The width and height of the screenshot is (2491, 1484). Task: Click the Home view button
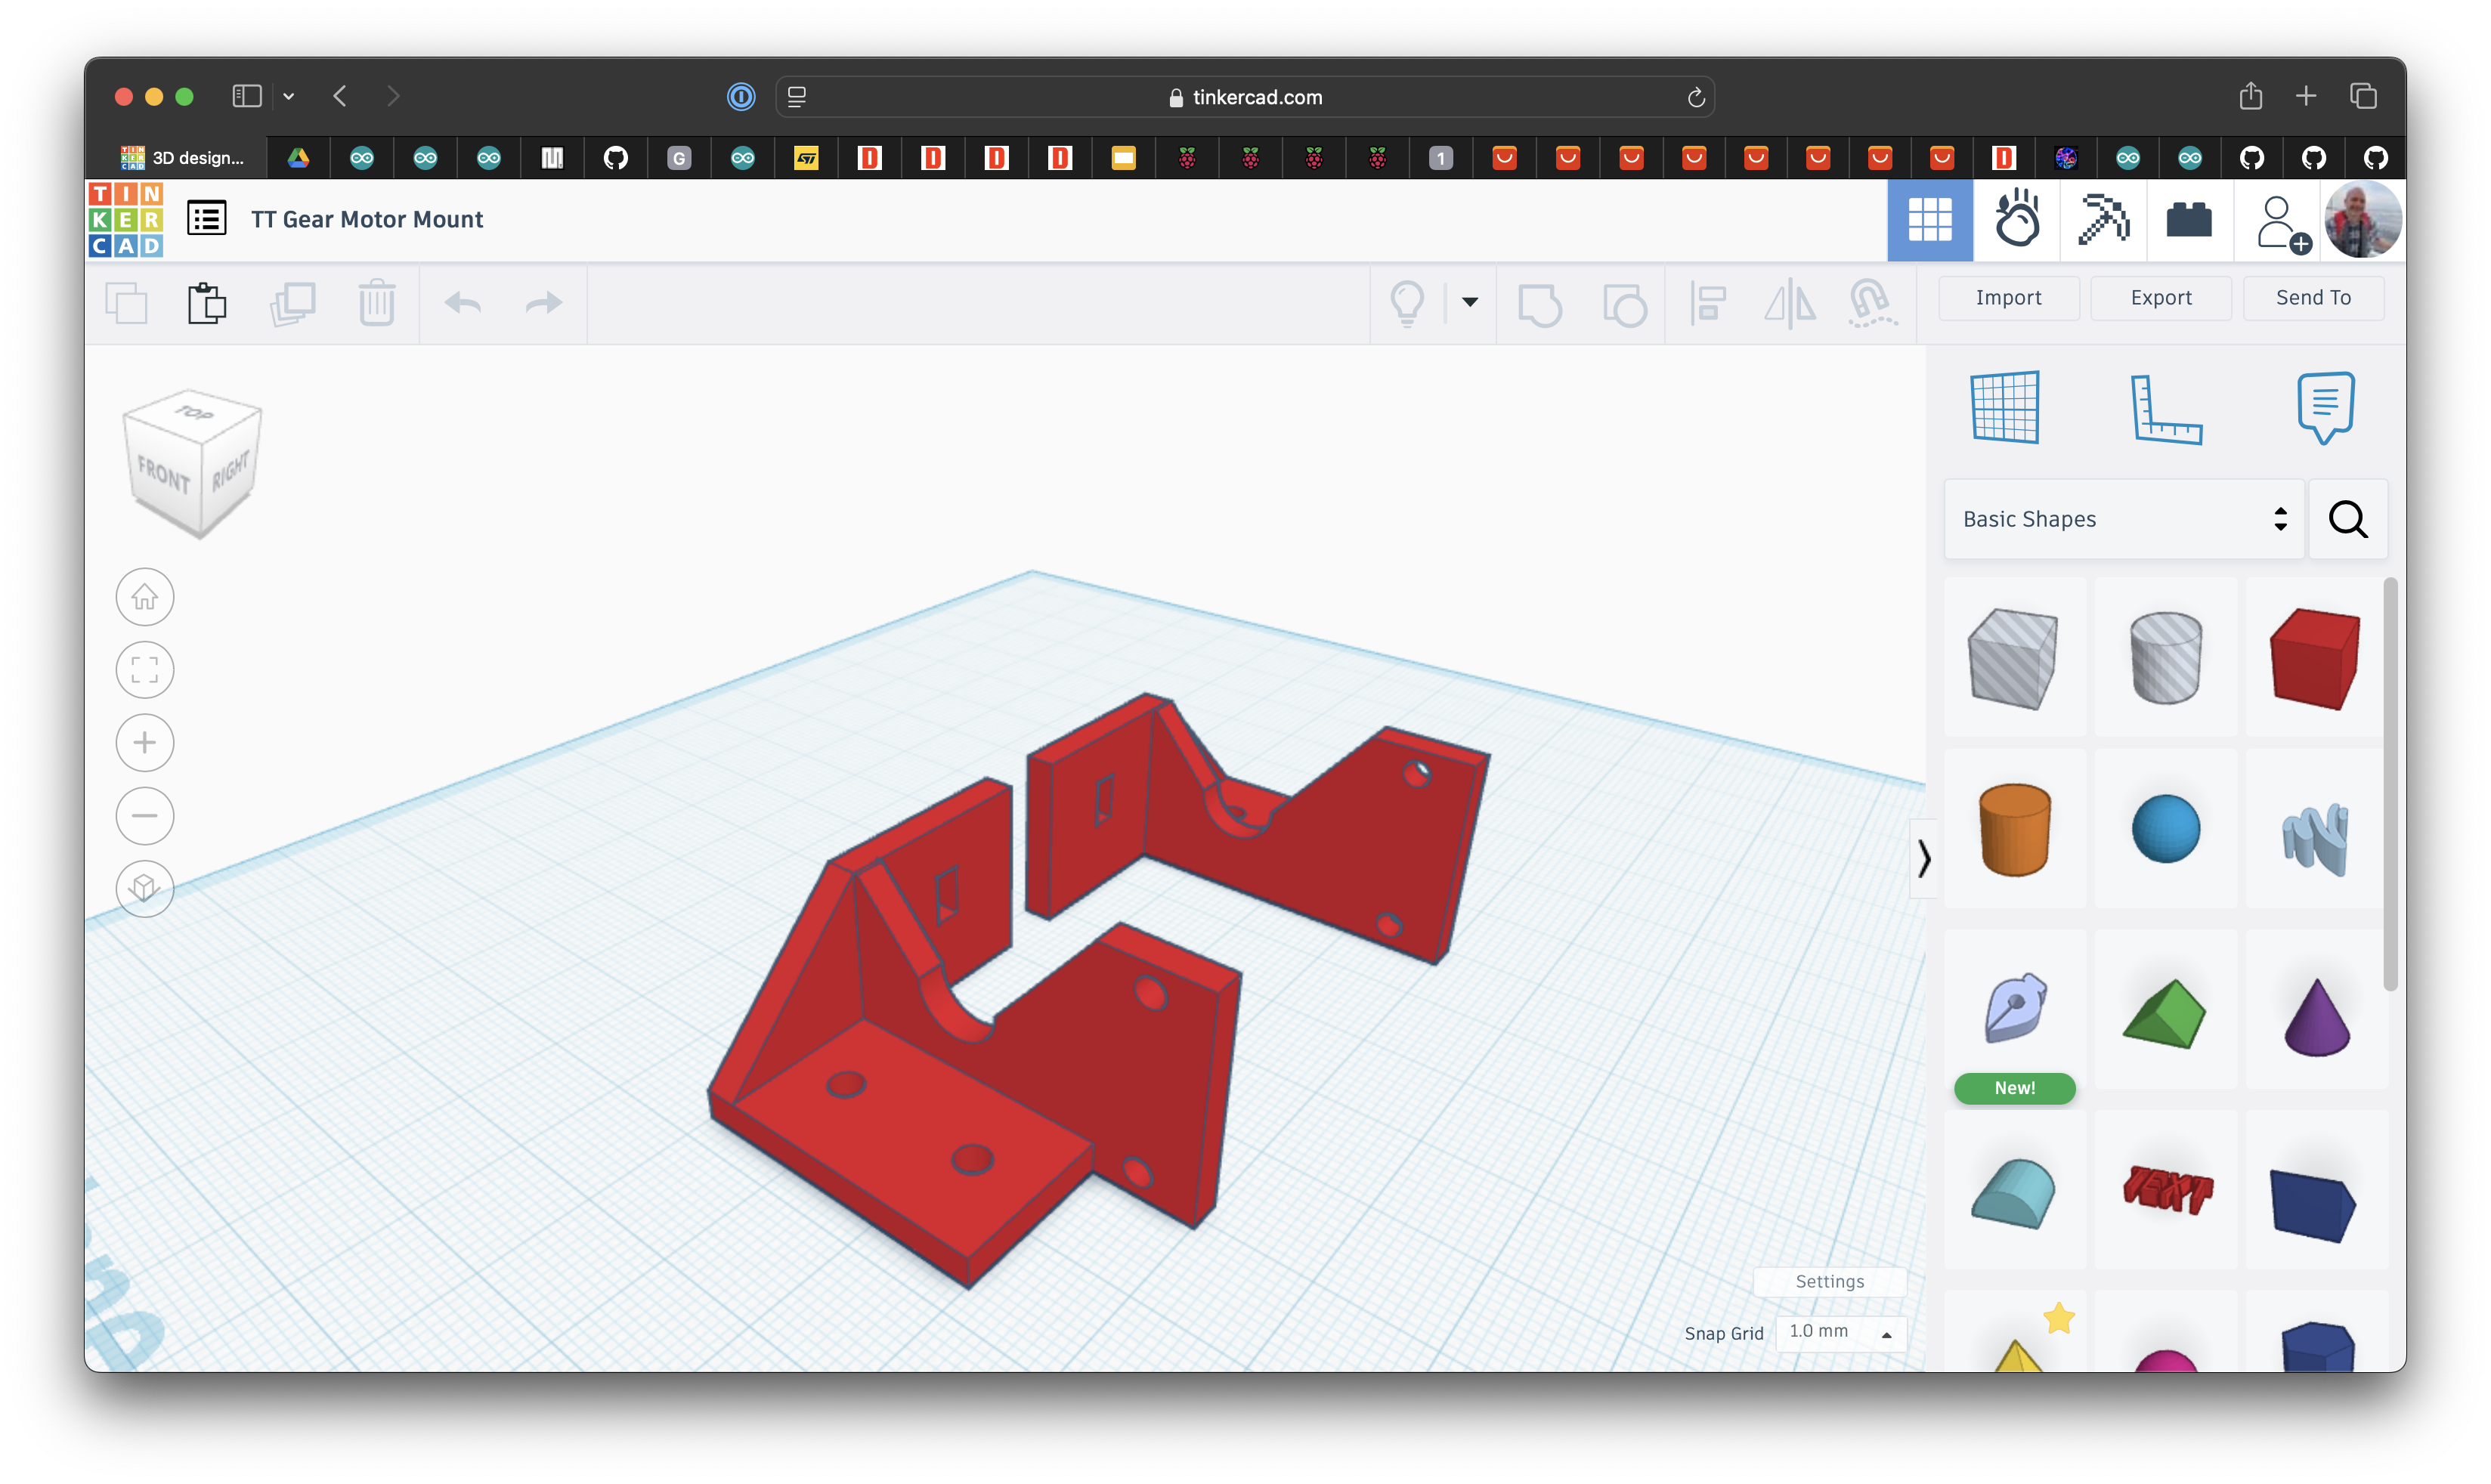(x=145, y=598)
